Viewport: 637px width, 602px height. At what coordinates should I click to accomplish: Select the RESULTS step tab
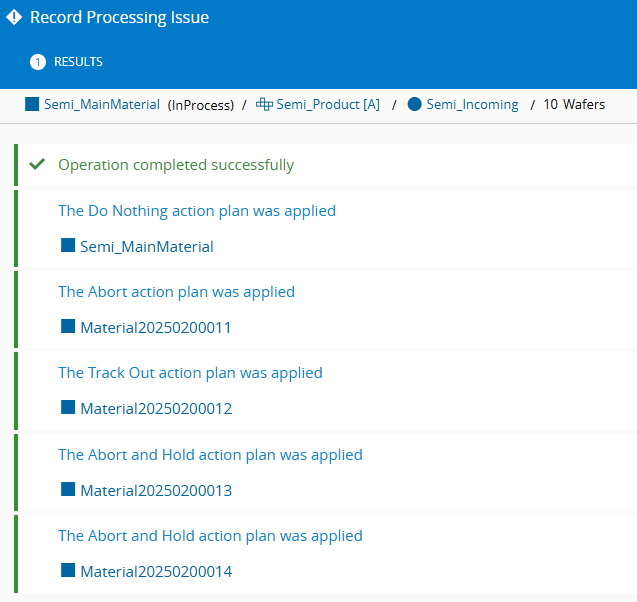tap(78, 62)
